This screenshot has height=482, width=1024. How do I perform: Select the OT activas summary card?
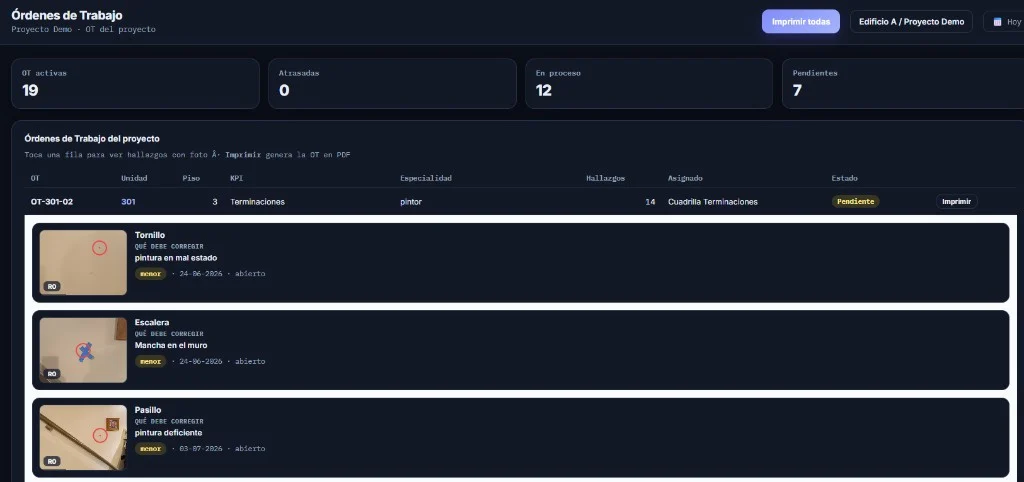point(135,84)
